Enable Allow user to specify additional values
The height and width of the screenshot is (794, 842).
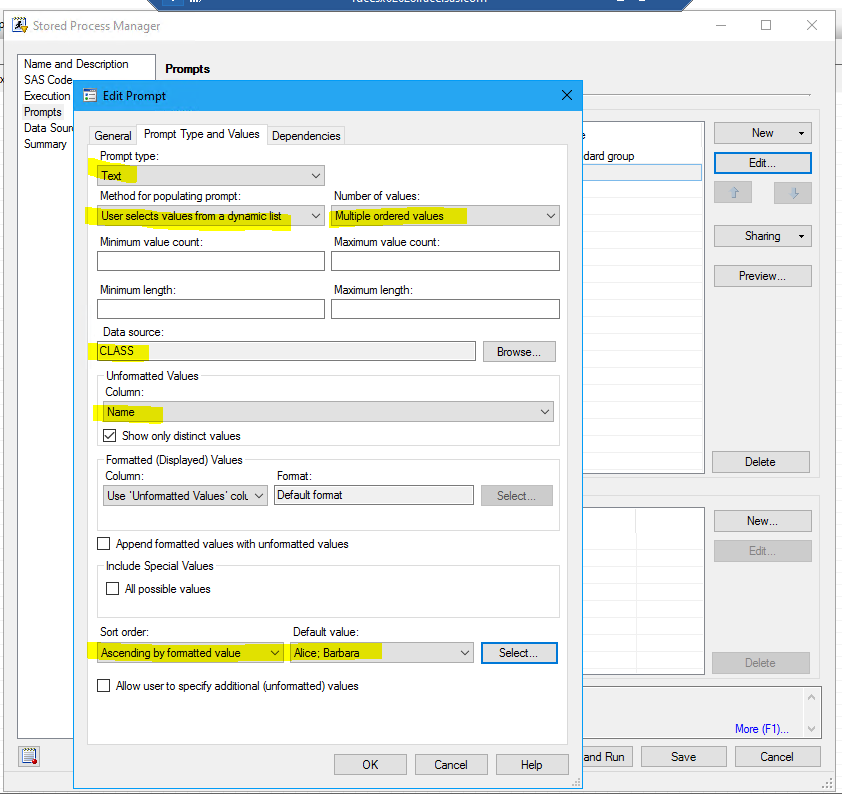click(x=104, y=686)
